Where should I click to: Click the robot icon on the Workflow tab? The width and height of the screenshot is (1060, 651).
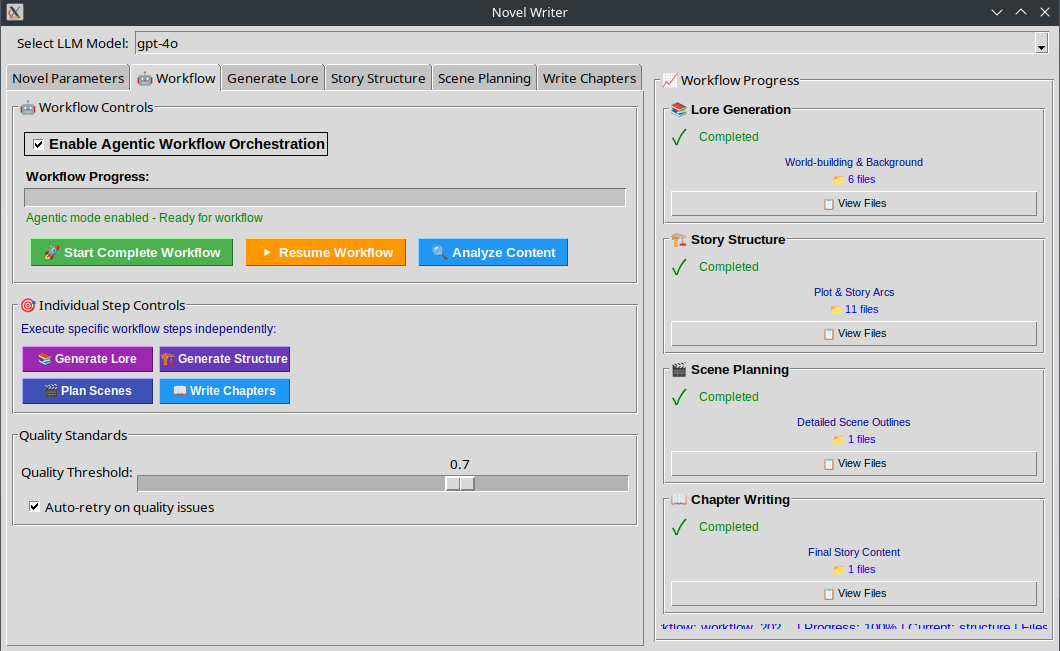pyautogui.click(x=145, y=78)
